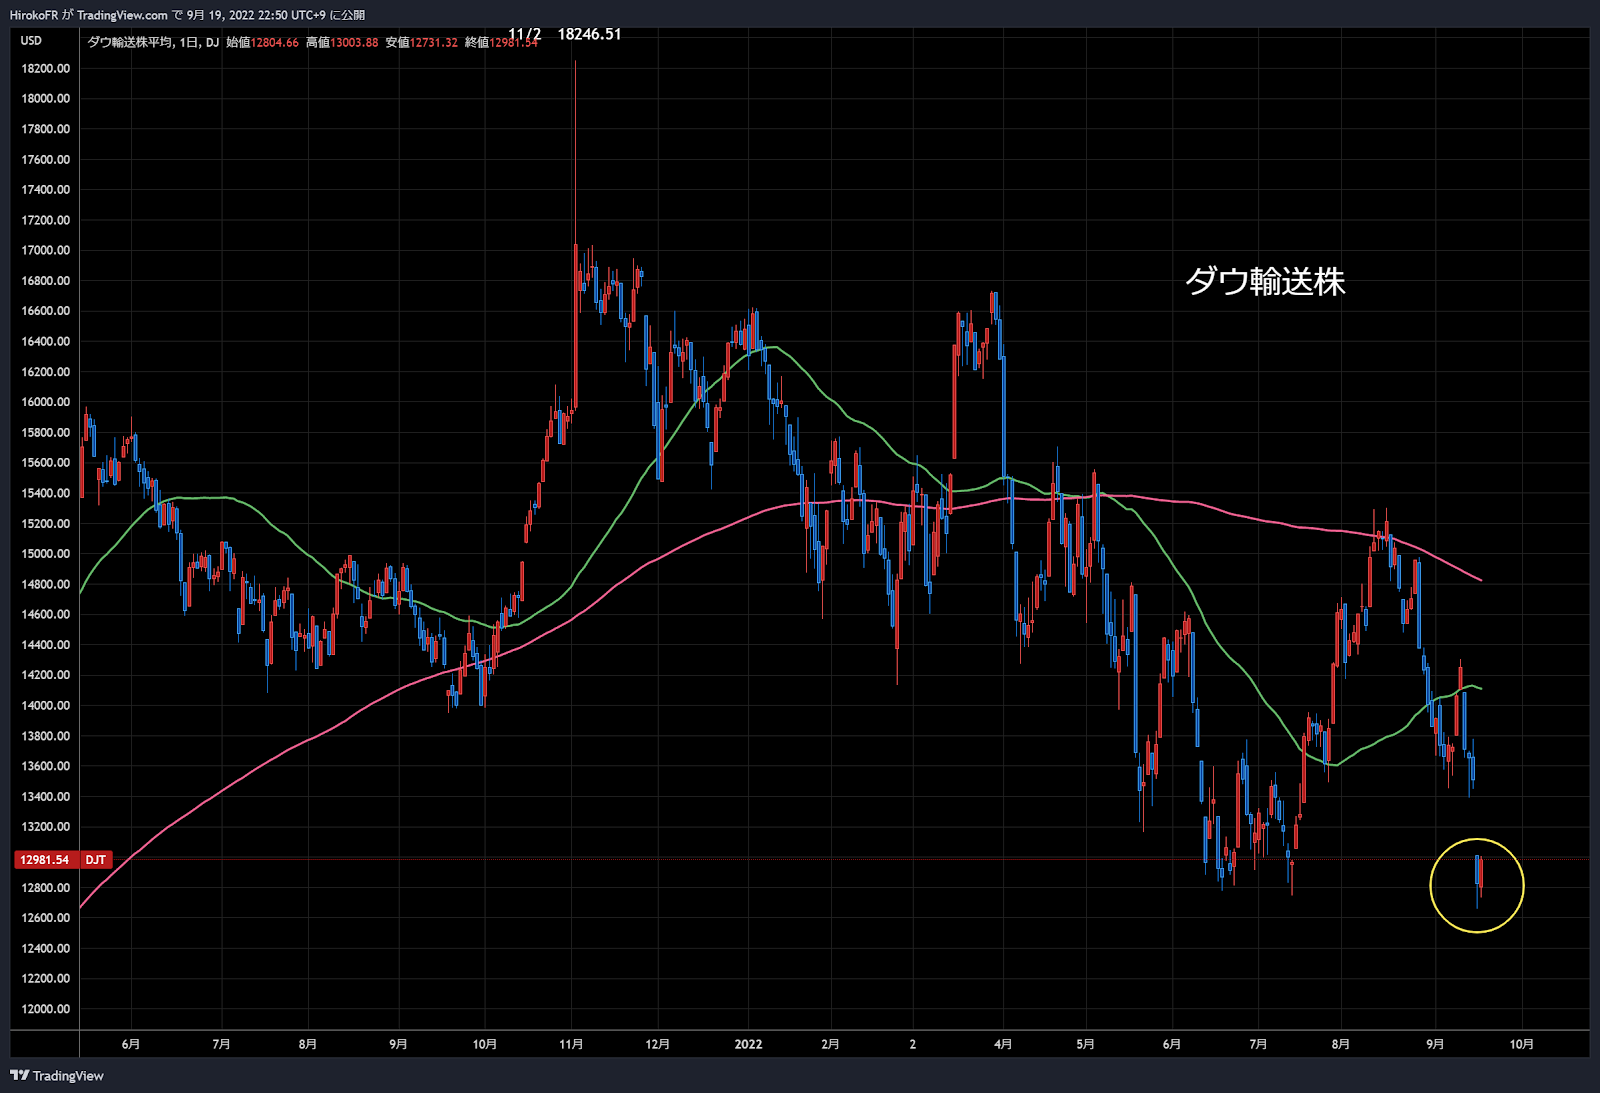
Task: Click the 11月 date label on time axis
Action: [x=571, y=1044]
